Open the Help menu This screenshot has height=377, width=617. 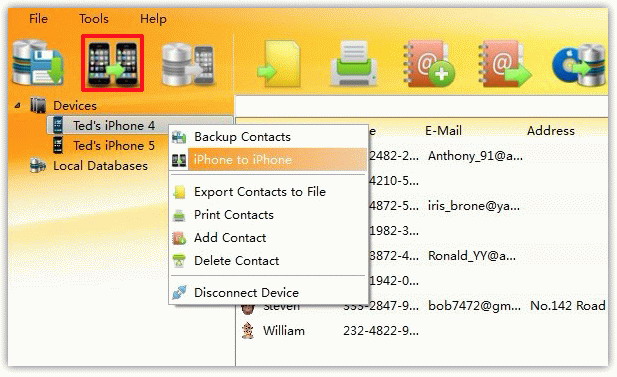(153, 19)
